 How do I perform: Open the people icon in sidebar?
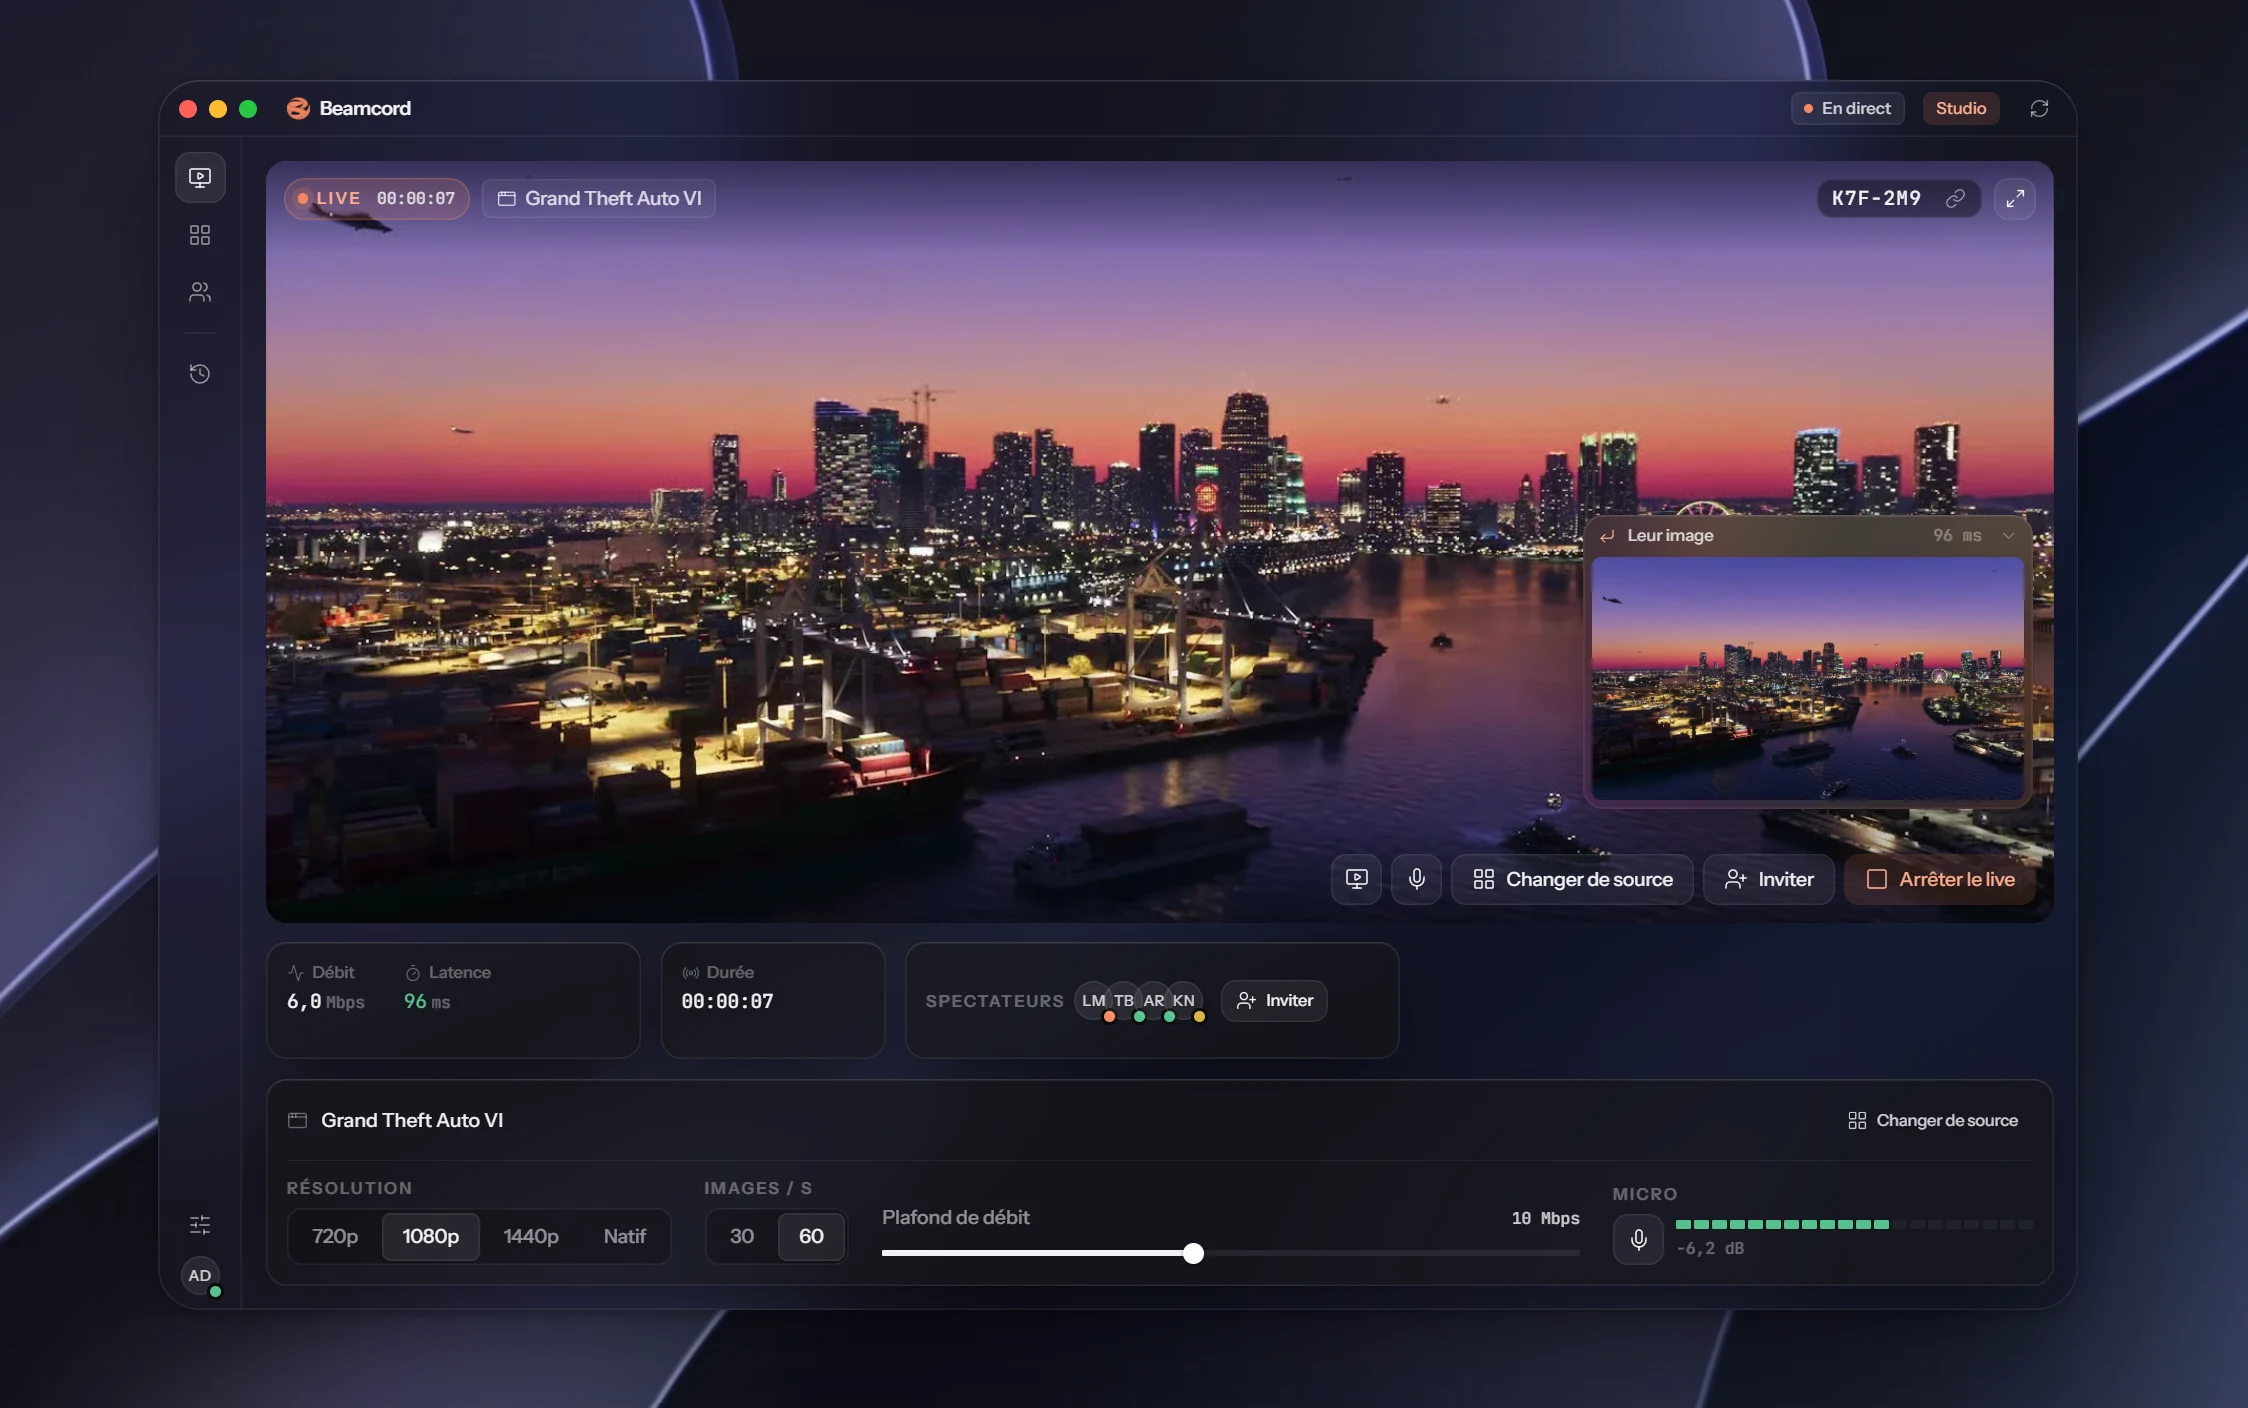(x=200, y=292)
